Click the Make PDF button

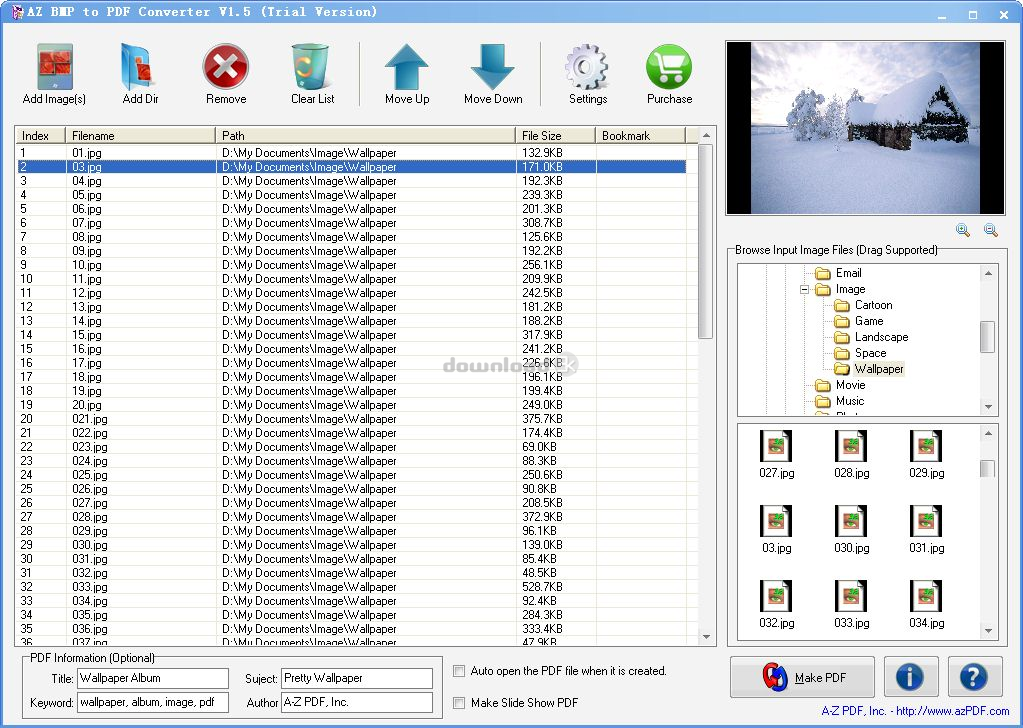point(802,677)
